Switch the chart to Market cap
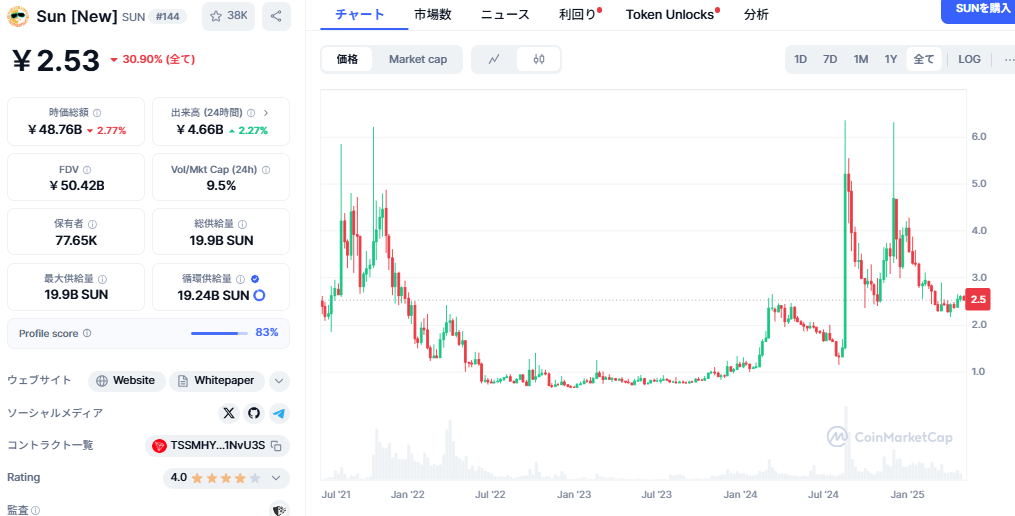1015x516 pixels. pyautogui.click(x=418, y=59)
